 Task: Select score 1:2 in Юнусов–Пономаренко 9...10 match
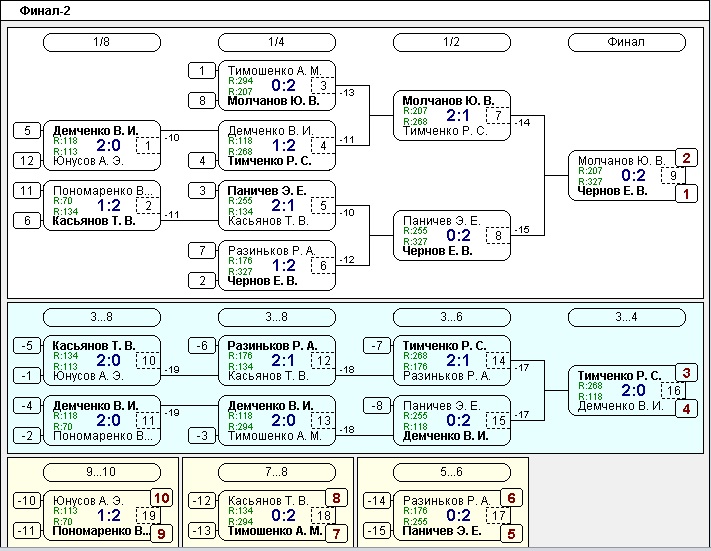pos(108,516)
